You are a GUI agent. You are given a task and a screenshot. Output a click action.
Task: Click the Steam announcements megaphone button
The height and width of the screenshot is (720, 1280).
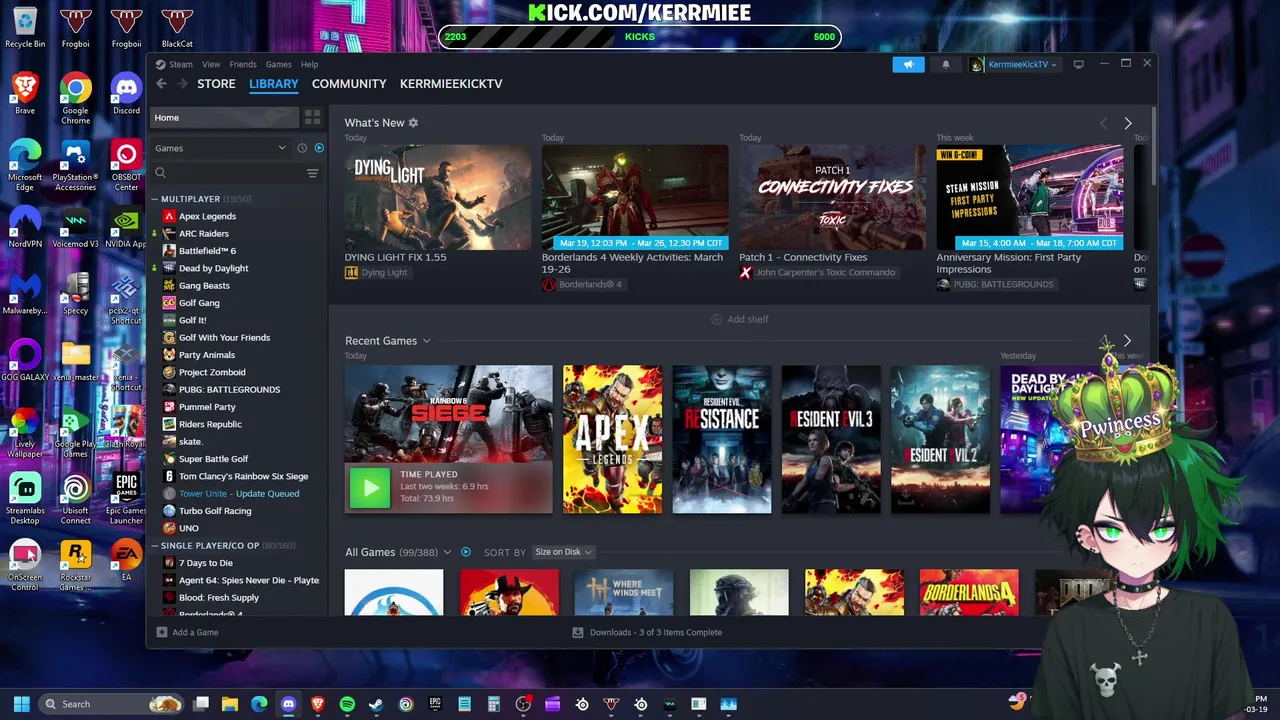pyautogui.click(x=908, y=64)
